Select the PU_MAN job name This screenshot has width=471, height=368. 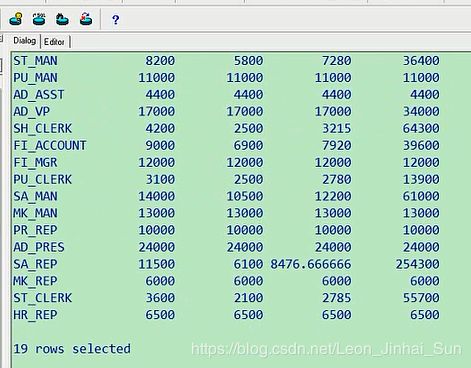point(35,78)
